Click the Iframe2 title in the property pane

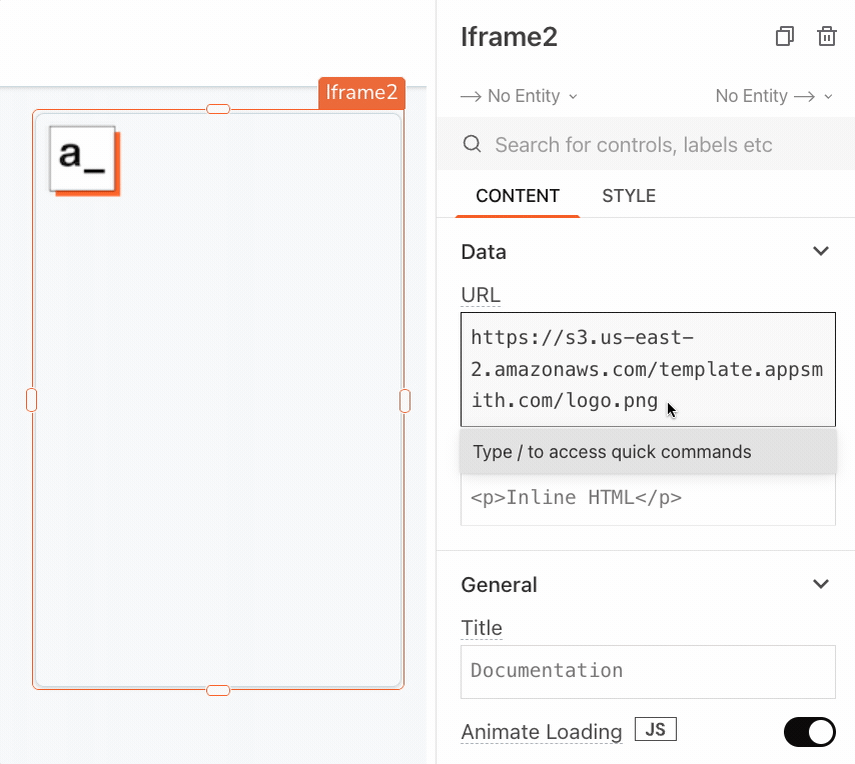[x=509, y=37]
